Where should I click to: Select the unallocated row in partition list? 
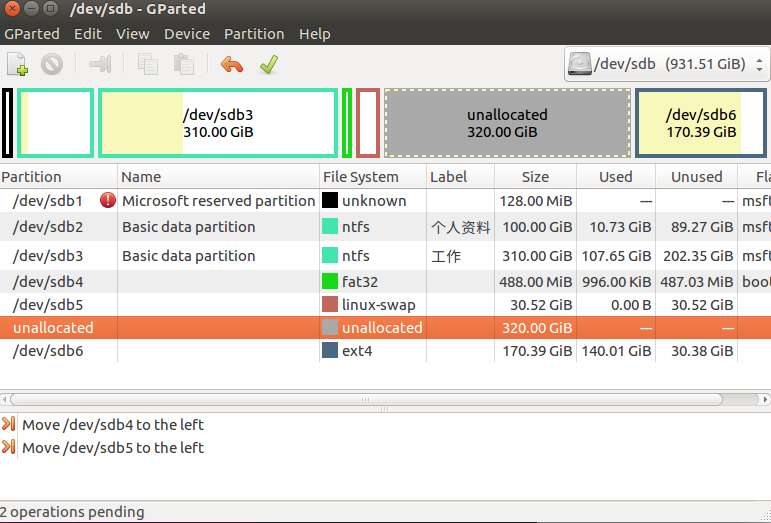pos(386,327)
